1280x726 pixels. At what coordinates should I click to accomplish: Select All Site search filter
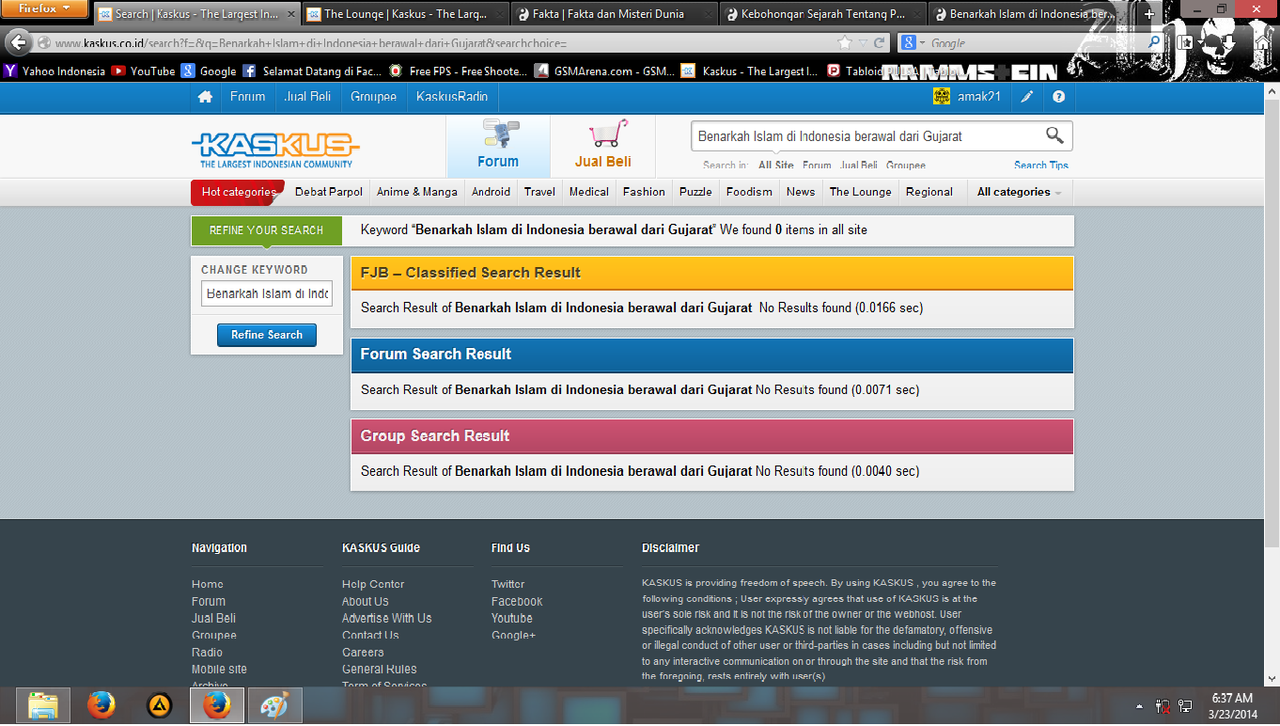pos(776,165)
